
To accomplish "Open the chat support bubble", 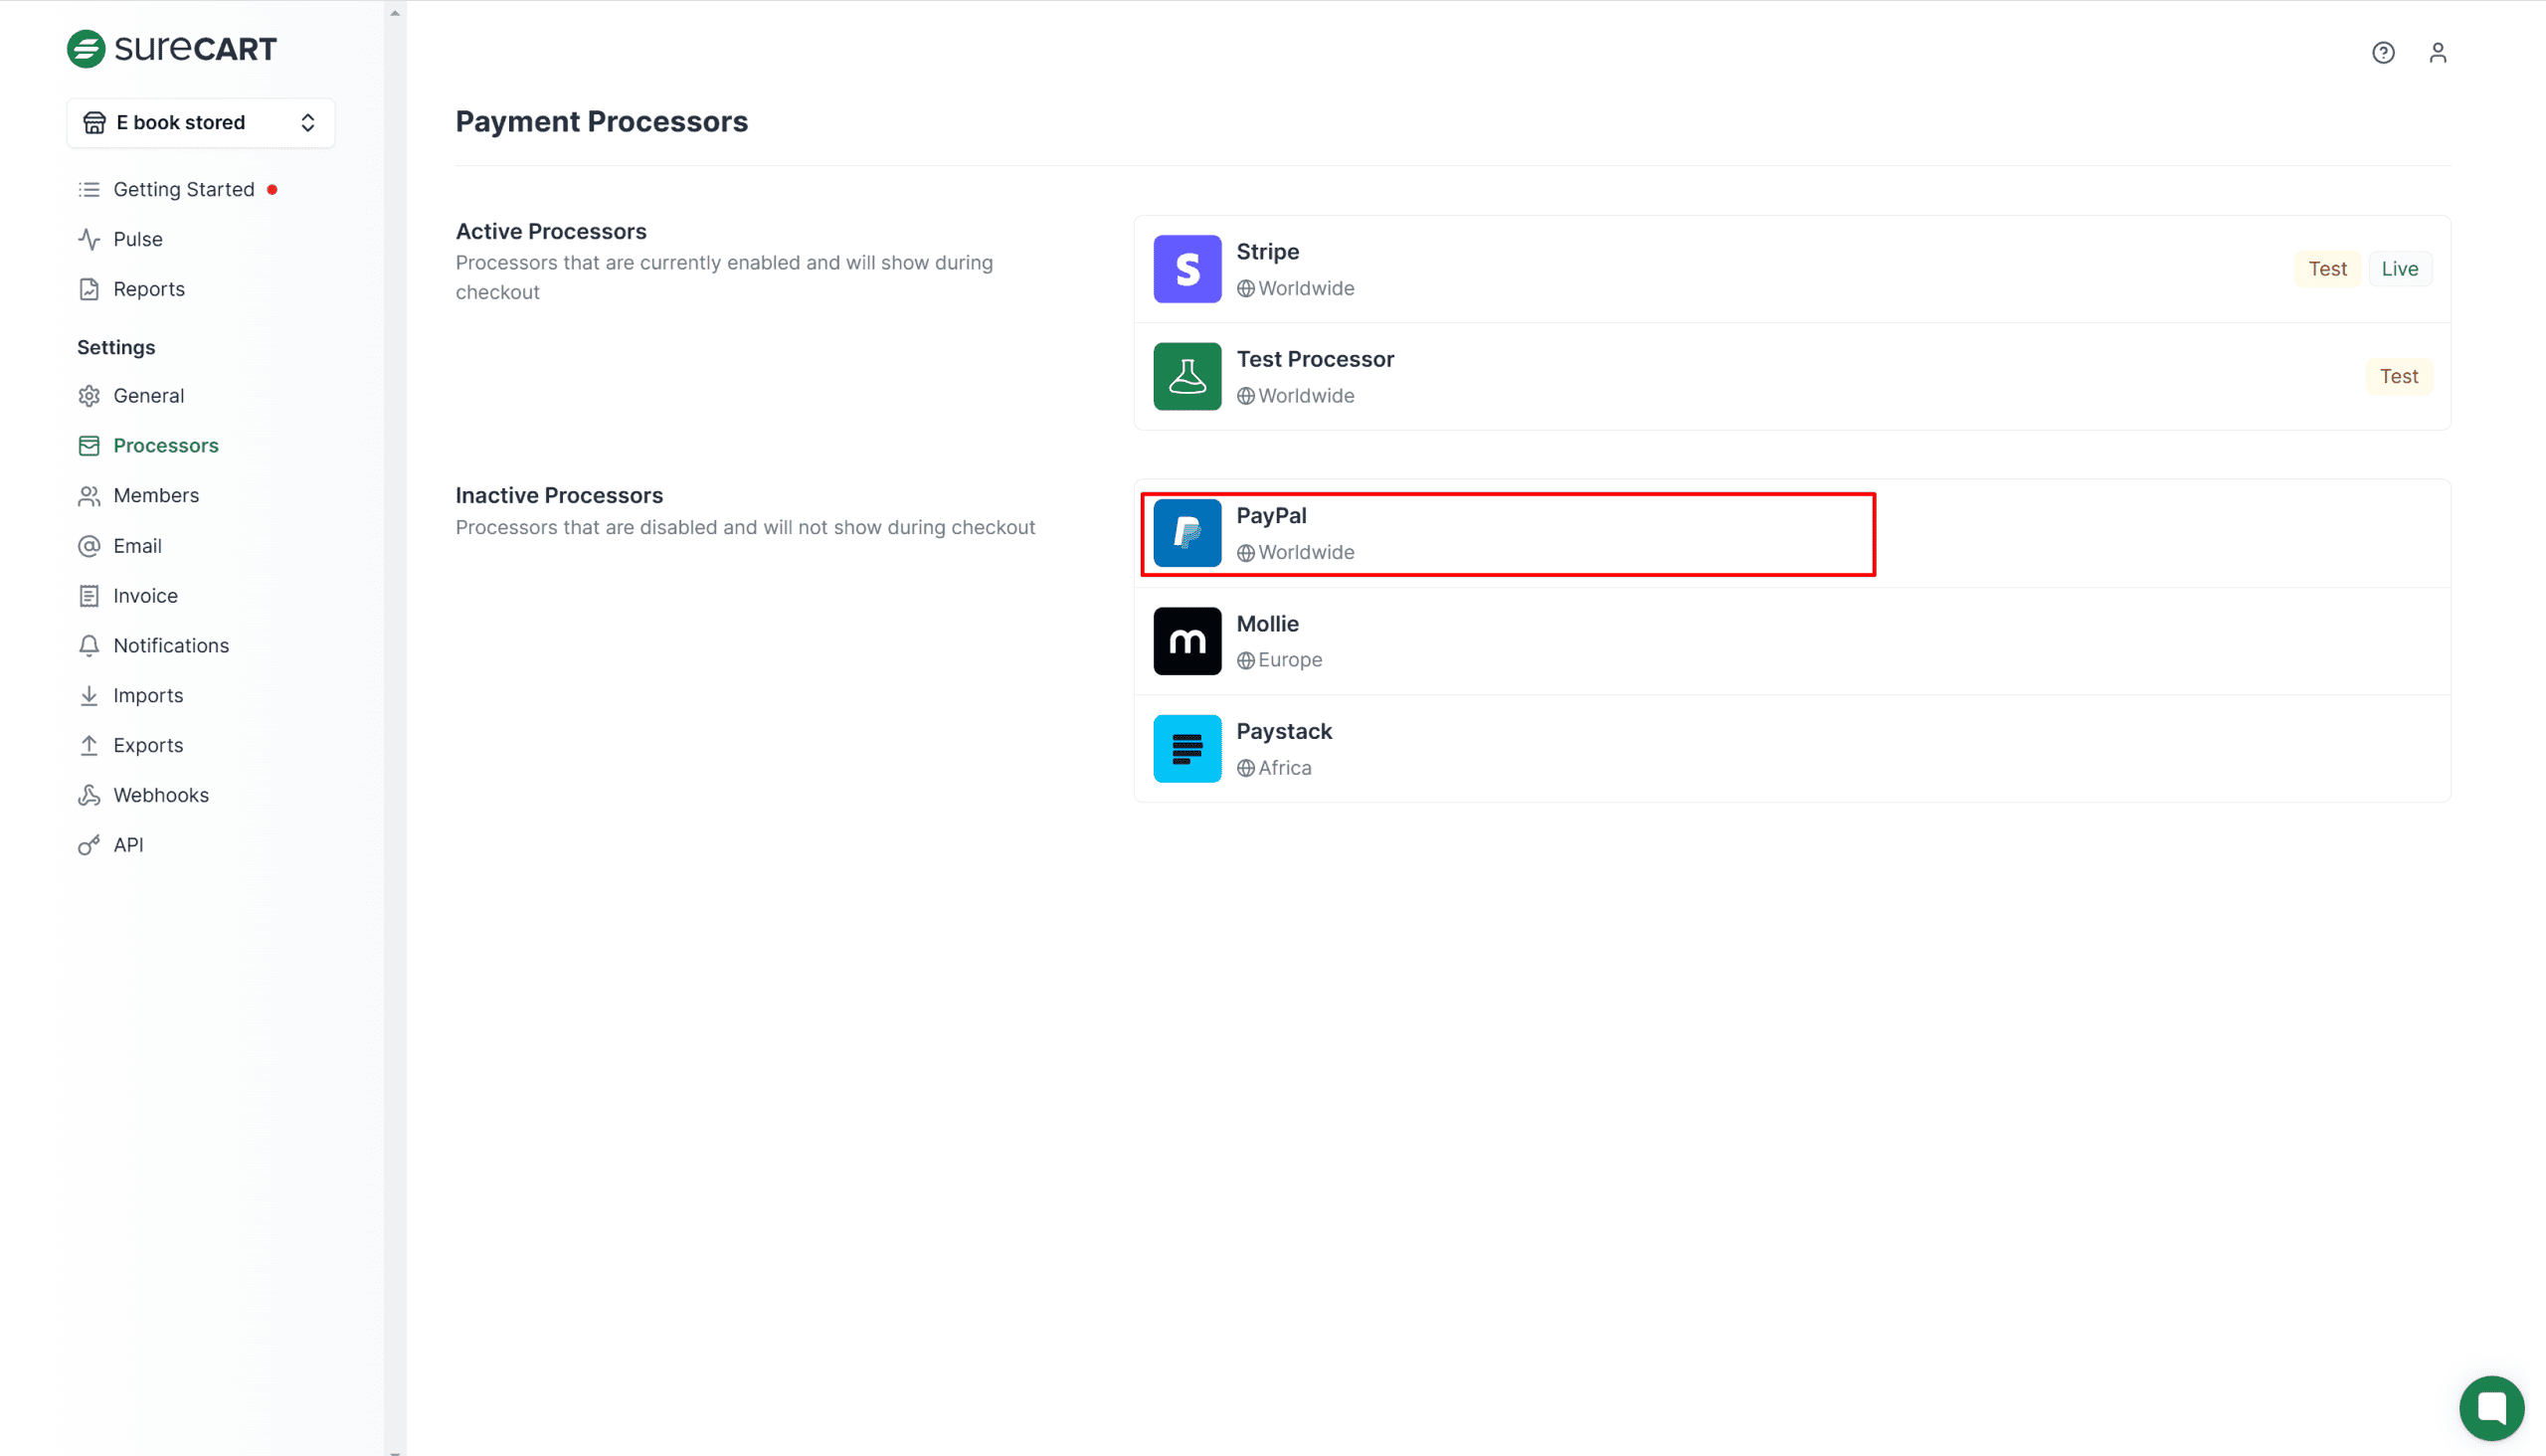I will tap(2491, 1407).
